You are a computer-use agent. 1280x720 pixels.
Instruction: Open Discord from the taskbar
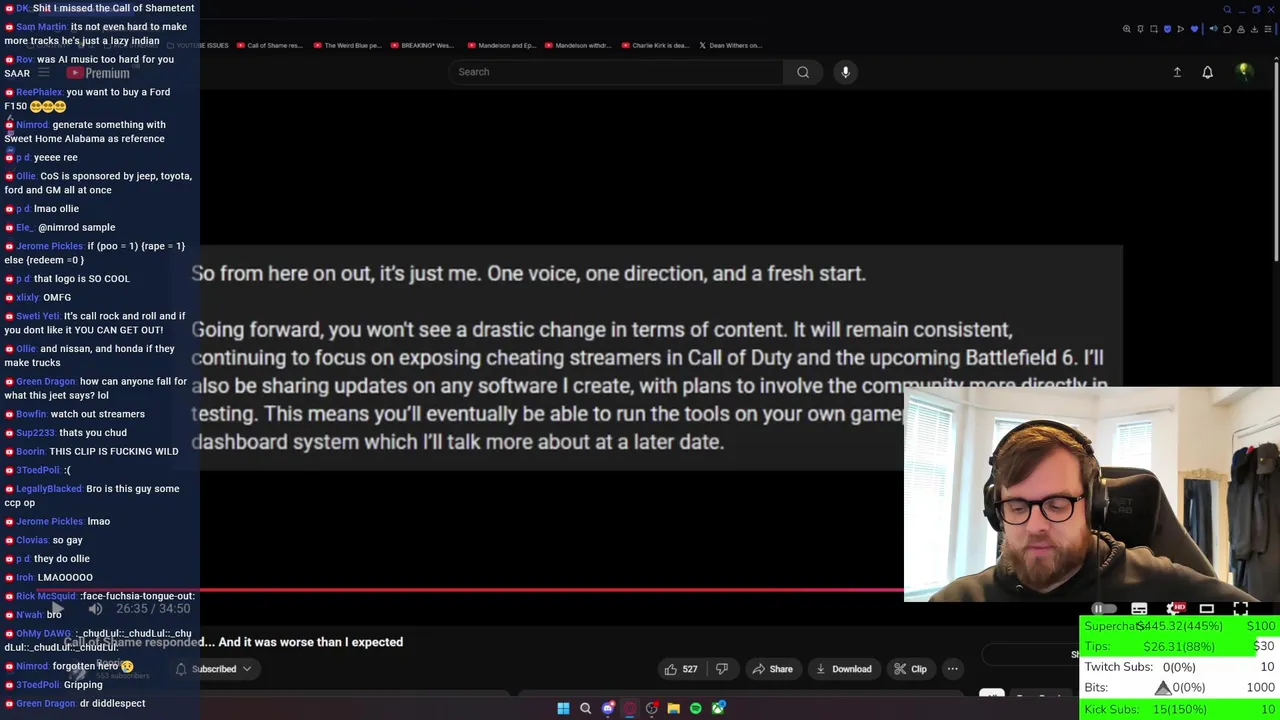point(608,708)
